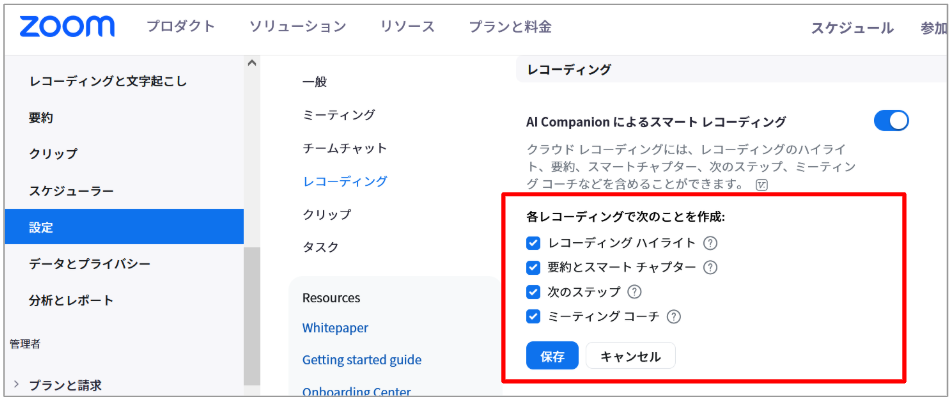Uncheck 次のステップ checkbox
The height and width of the screenshot is (405, 952).
click(533, 292)
